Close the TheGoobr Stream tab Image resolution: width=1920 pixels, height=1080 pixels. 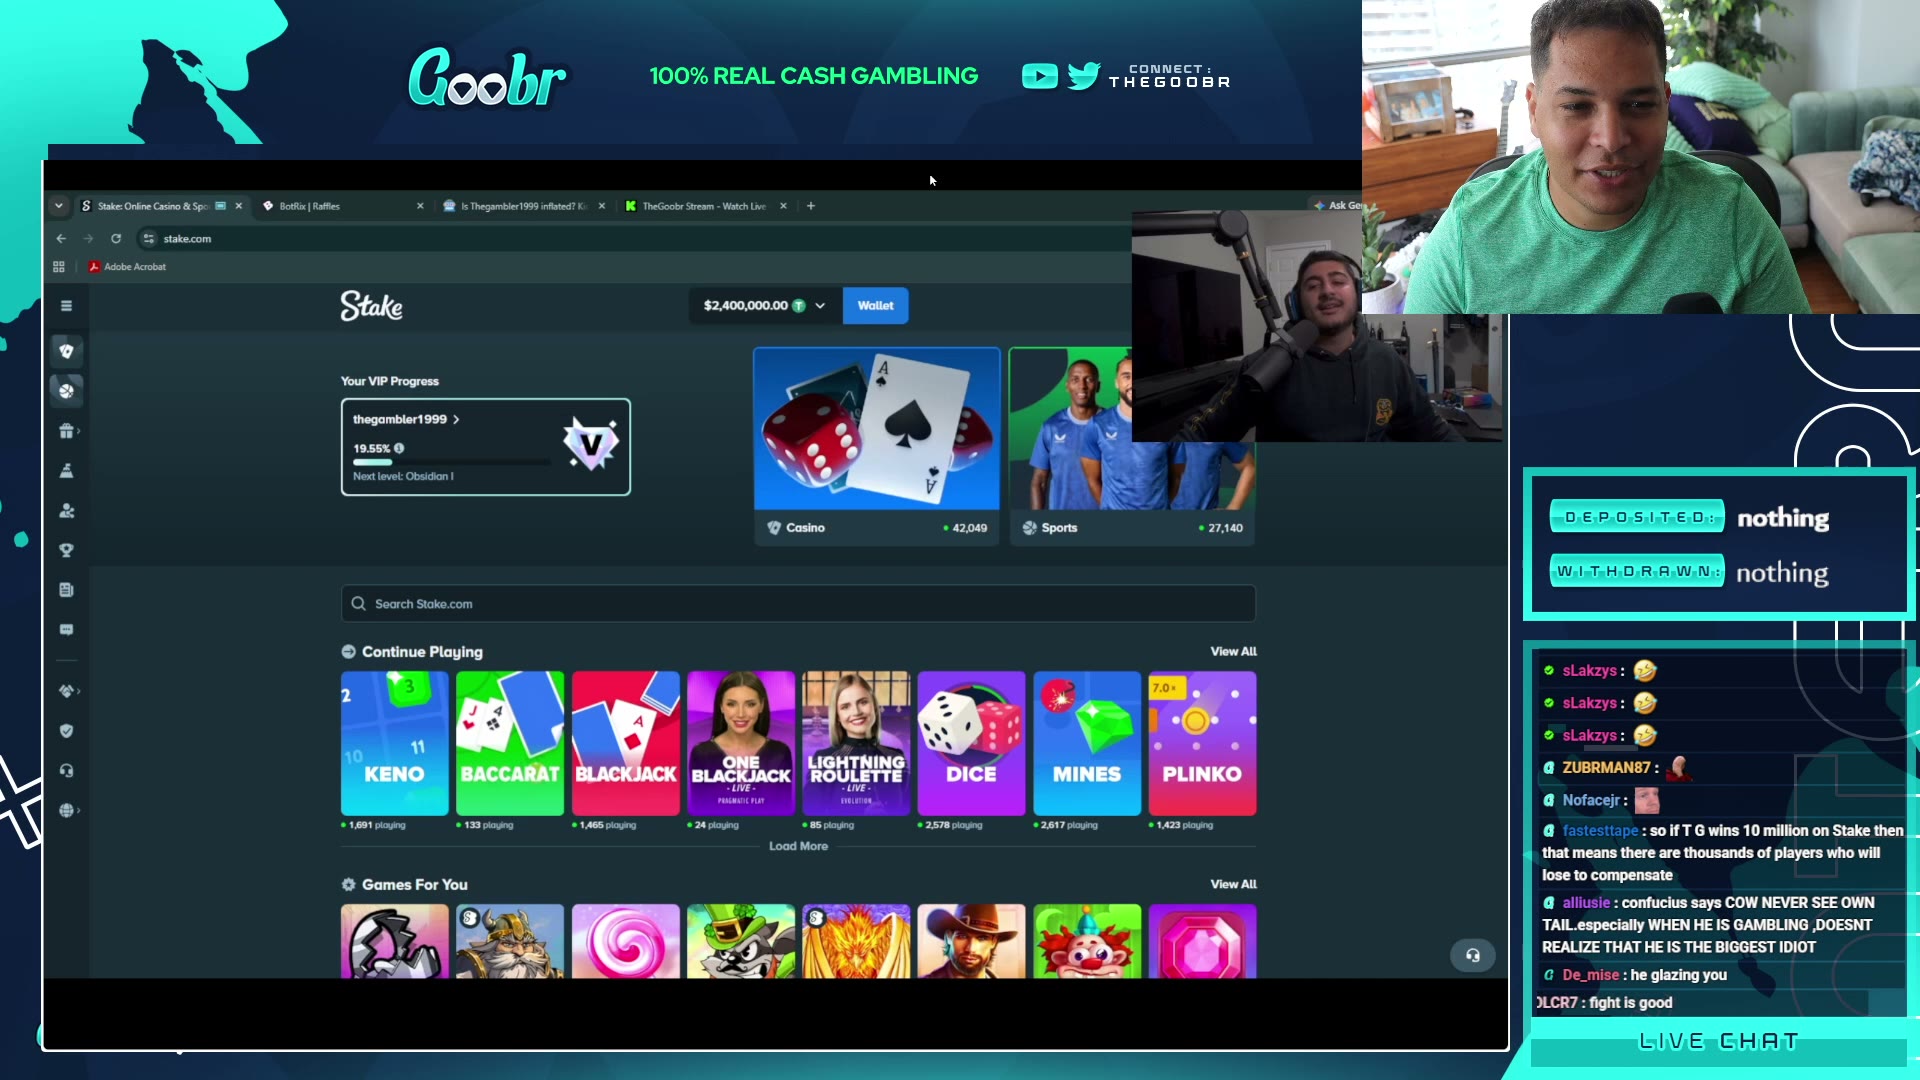pyautogui.click(x=783, y=206)
